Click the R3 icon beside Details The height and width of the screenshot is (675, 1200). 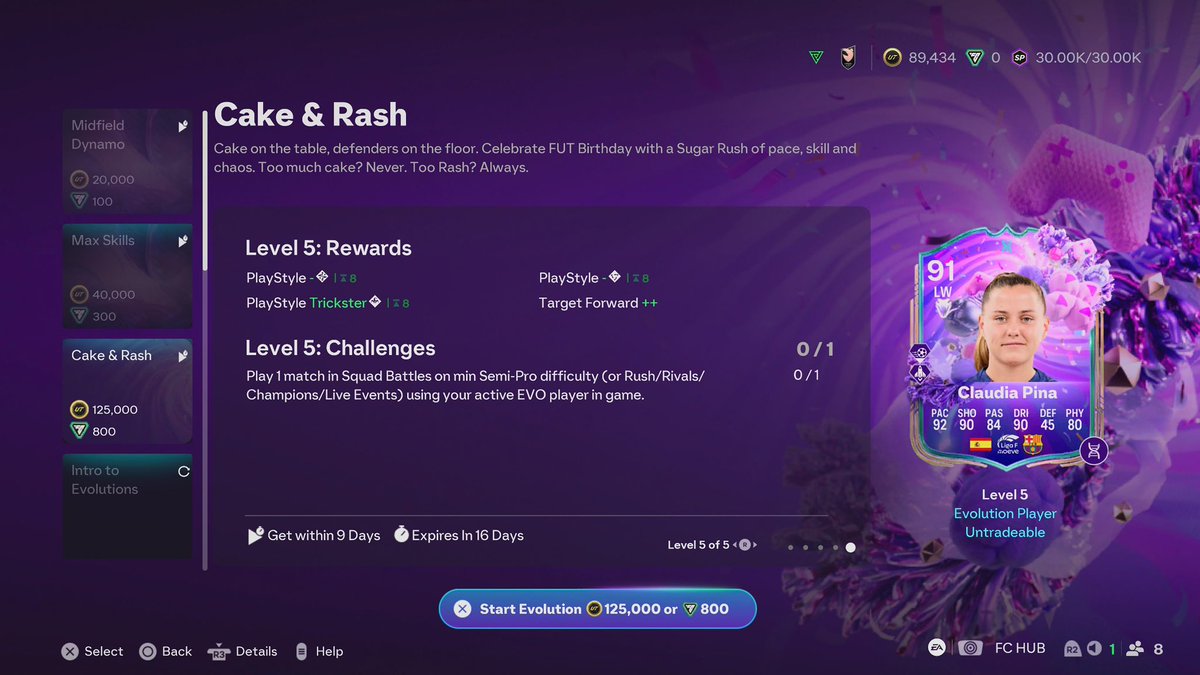(x=218, y=652)
